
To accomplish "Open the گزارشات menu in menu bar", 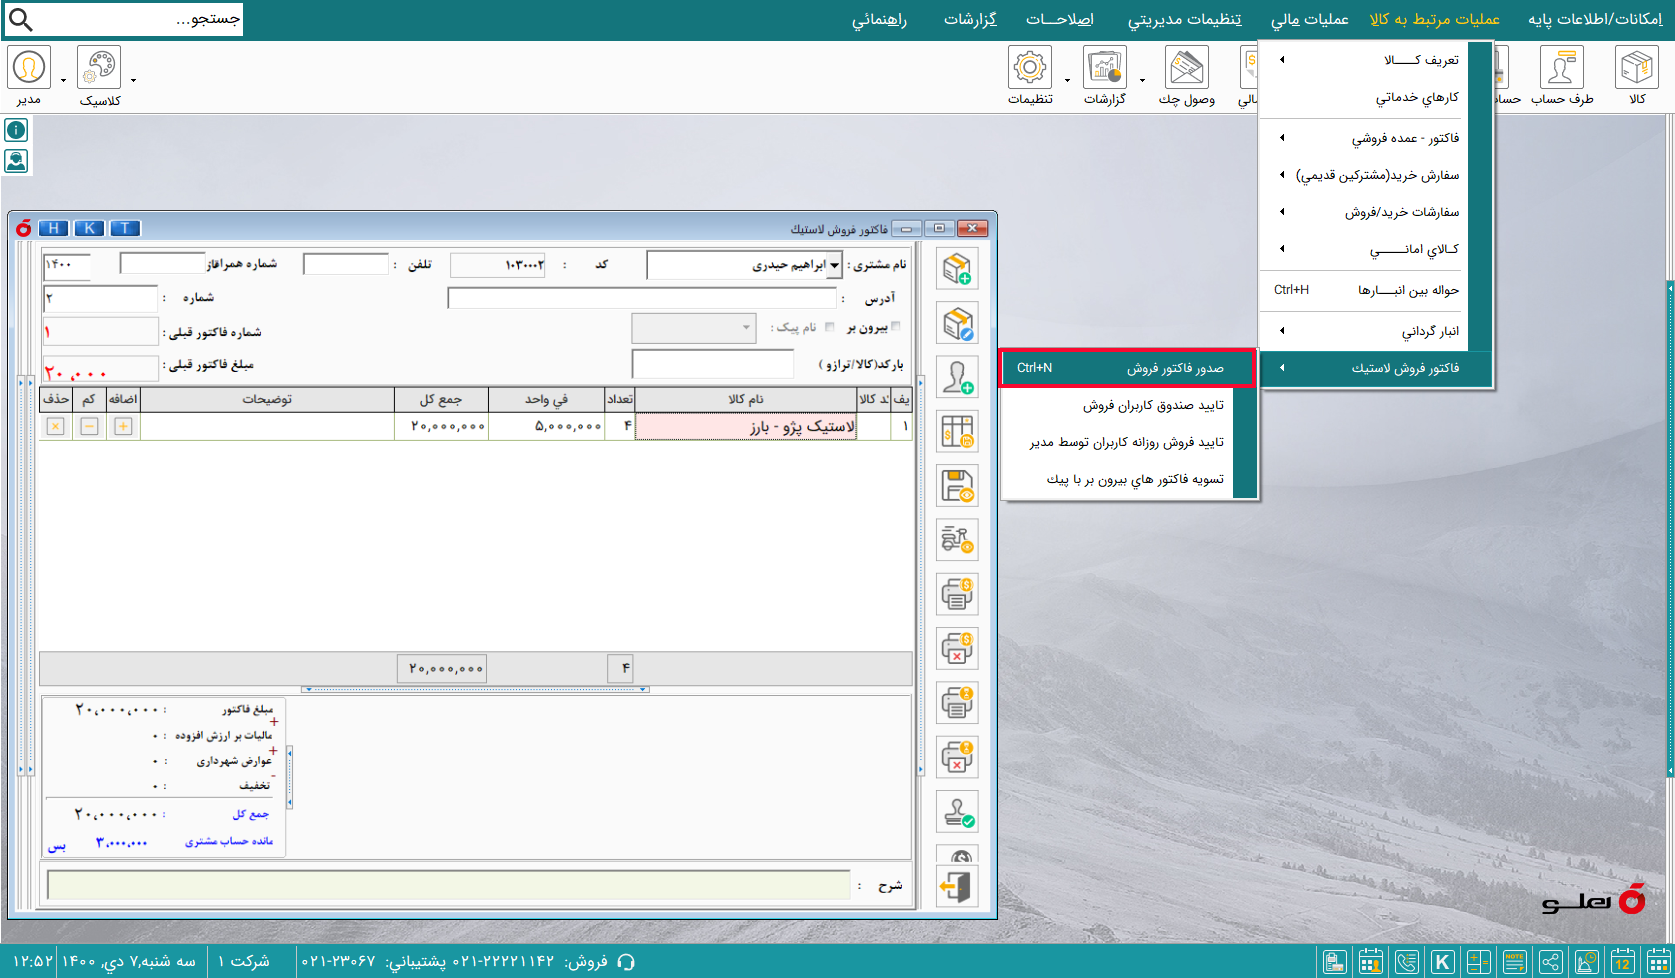I will click(x=970, y=19).
